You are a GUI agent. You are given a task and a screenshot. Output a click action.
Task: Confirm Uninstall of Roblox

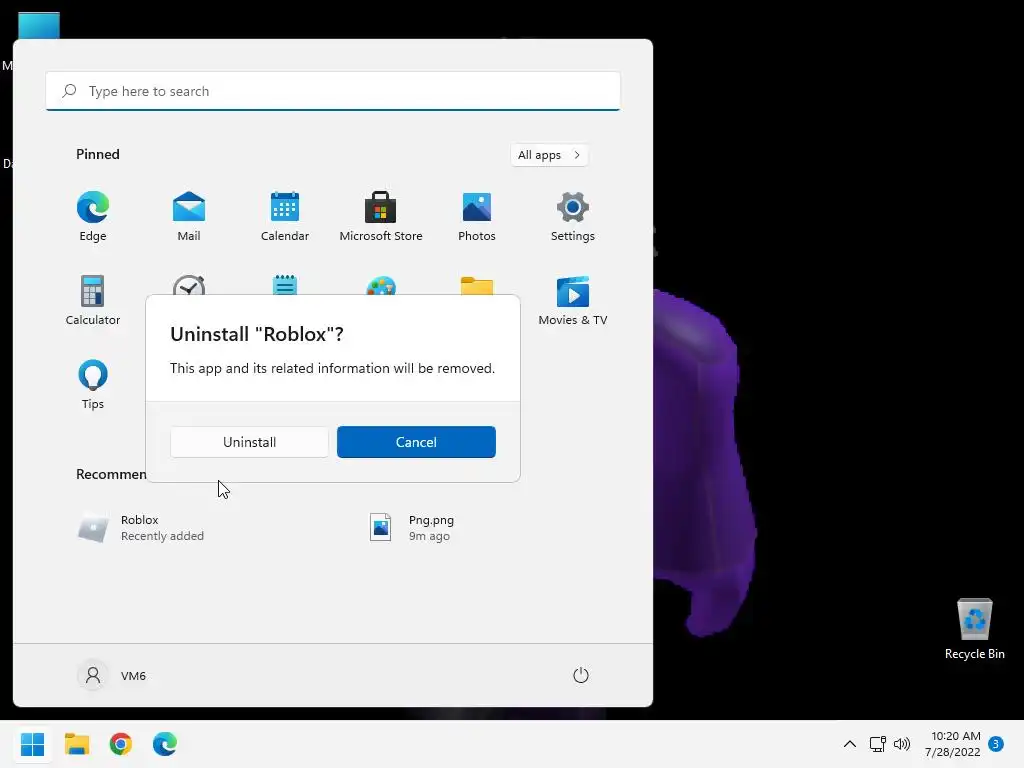249,442
